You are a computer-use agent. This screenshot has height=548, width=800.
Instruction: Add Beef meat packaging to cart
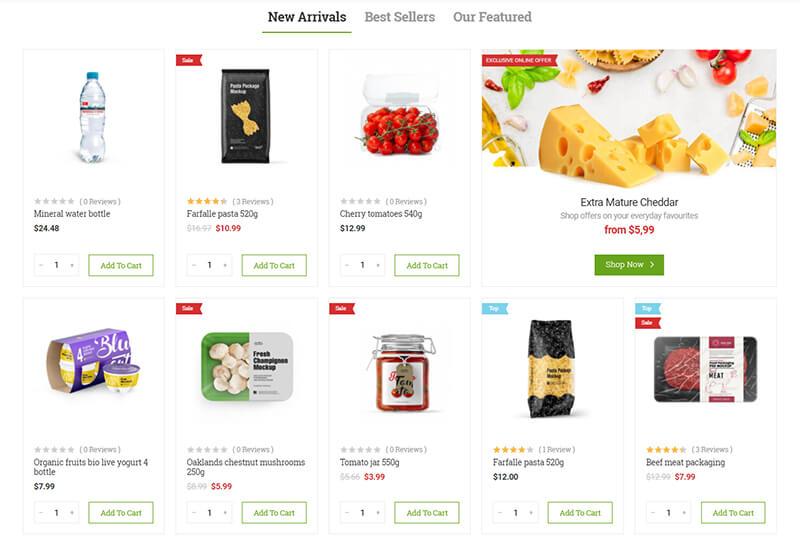coord(733,513)
